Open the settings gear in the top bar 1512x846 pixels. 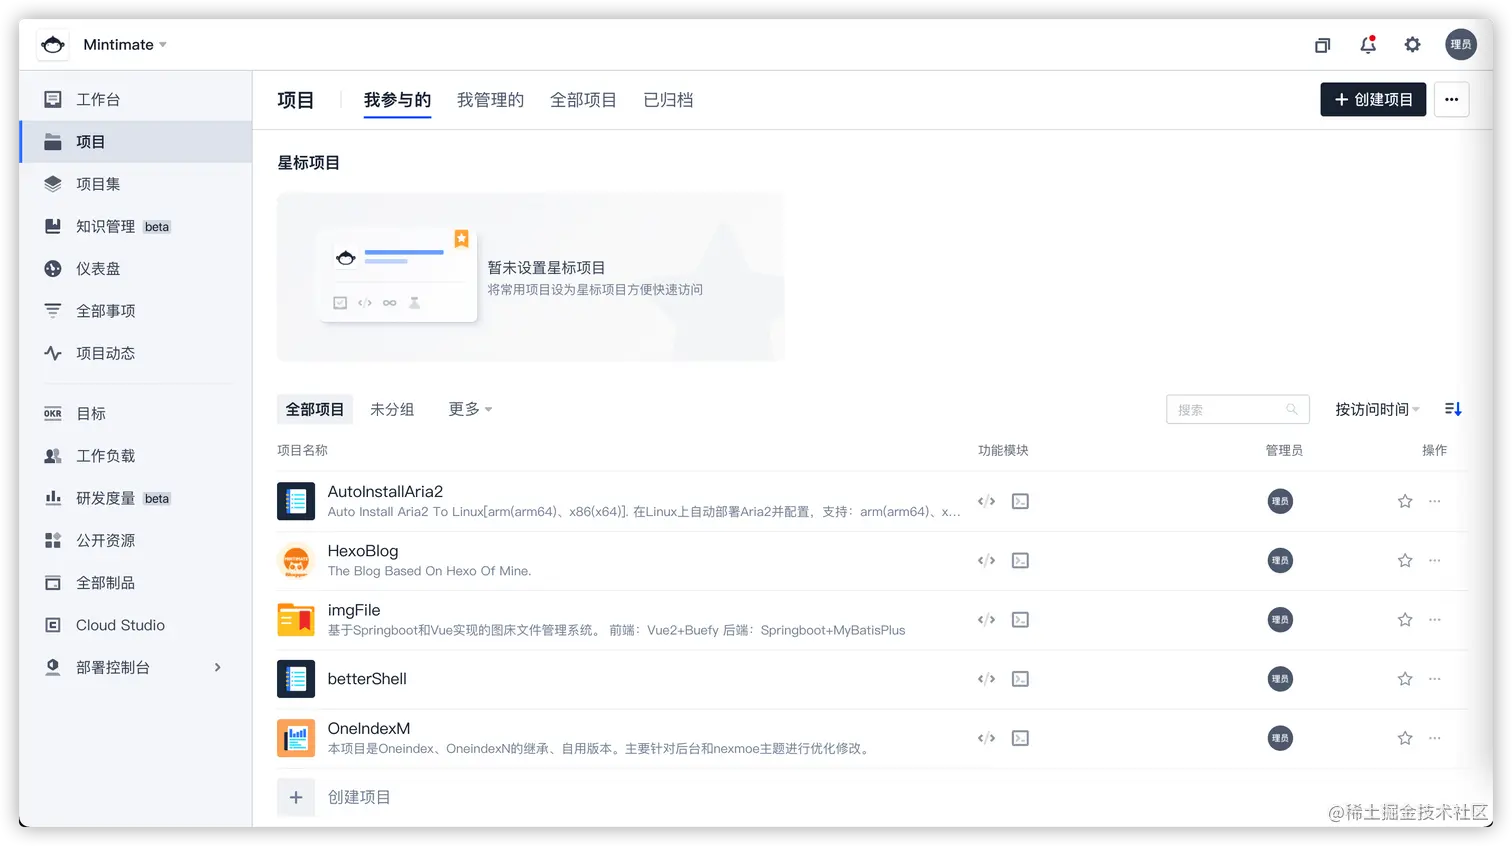pos(1412,45)
